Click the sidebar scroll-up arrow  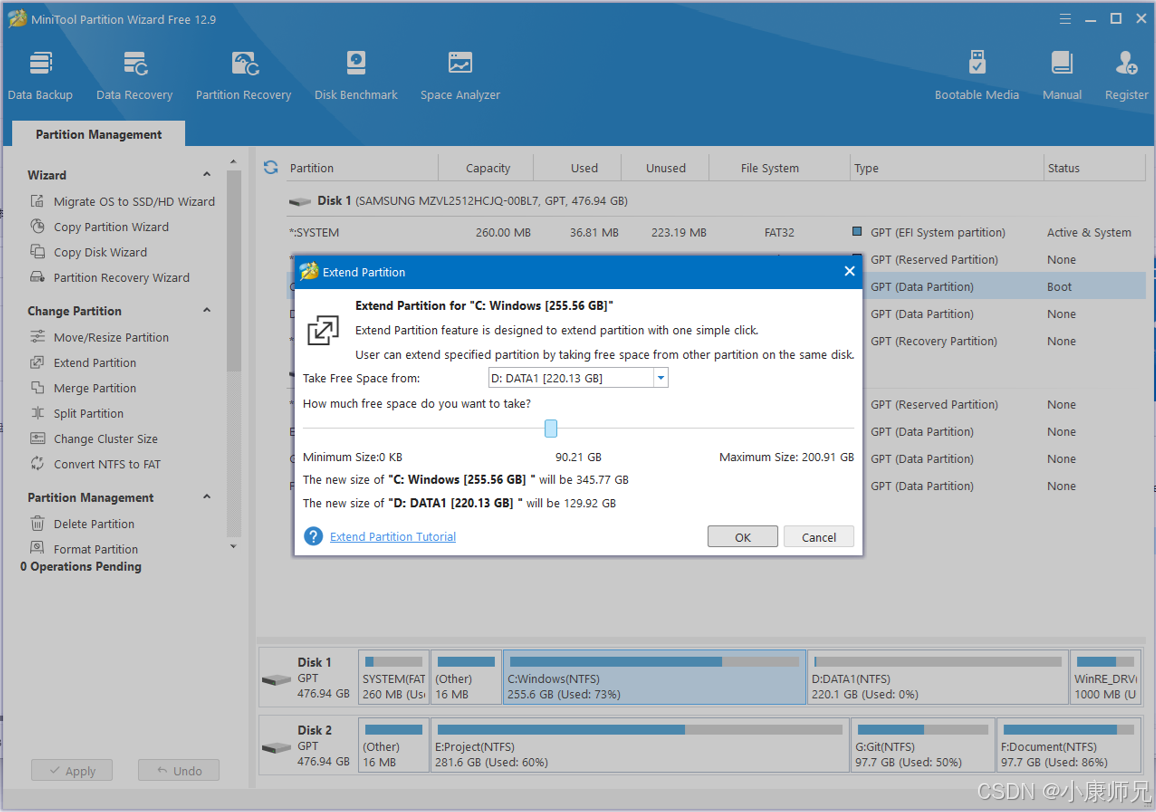click(x=234, y=162)
